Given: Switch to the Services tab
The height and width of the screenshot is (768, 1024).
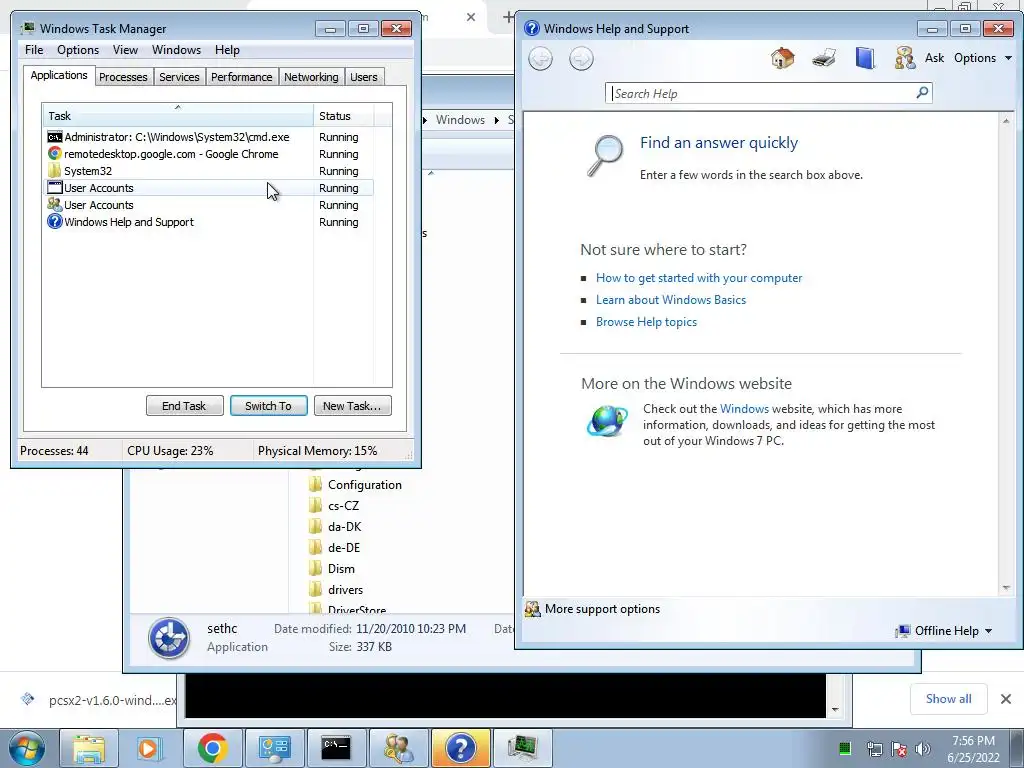Looking at the screenshot, I should pos(179,77).
